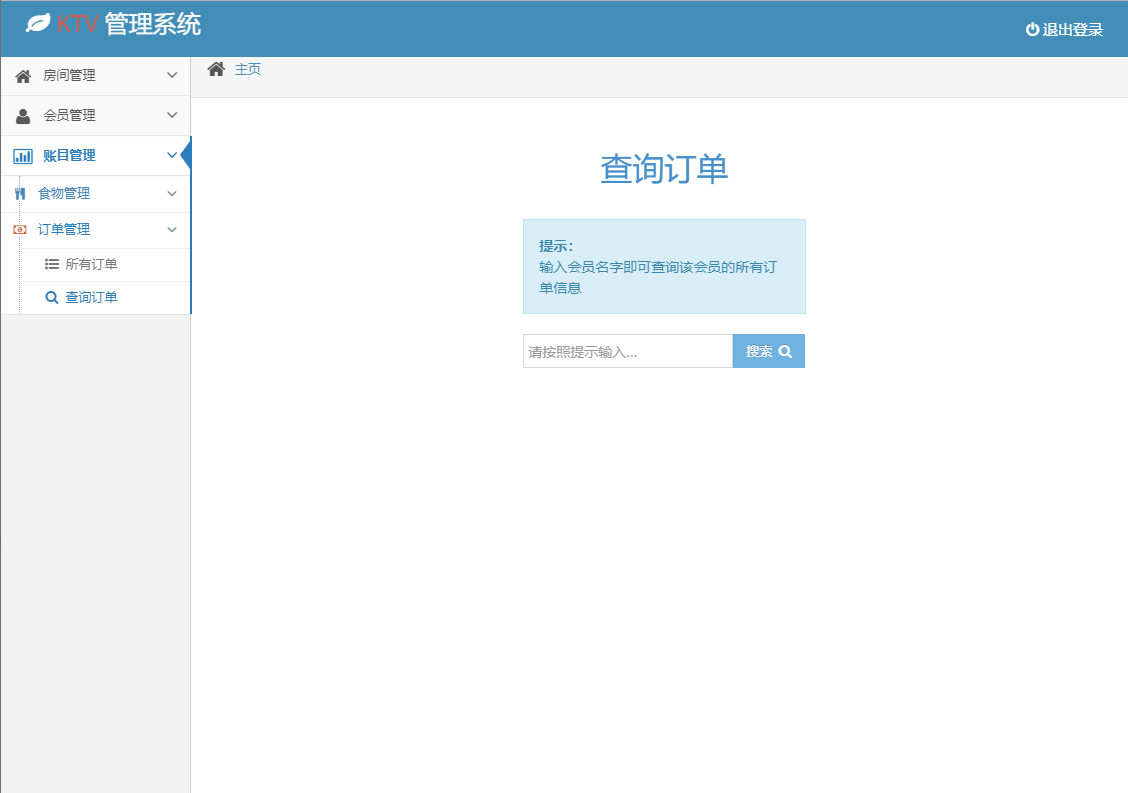The width and height of the screenshot is (1128, 793).
Task: Click the fork icon beside 食物管理
Action: coord(20,193)
